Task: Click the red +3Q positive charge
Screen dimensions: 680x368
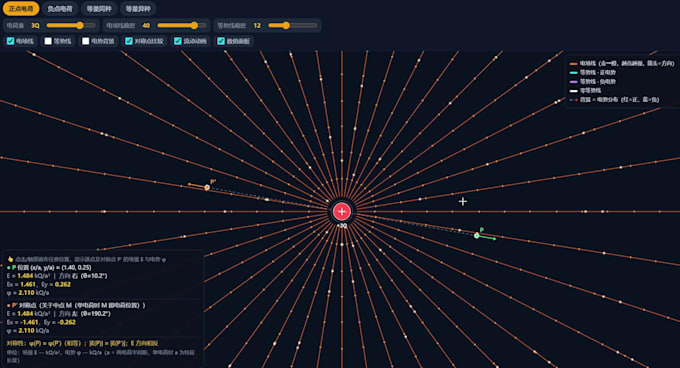Action: 342,212
